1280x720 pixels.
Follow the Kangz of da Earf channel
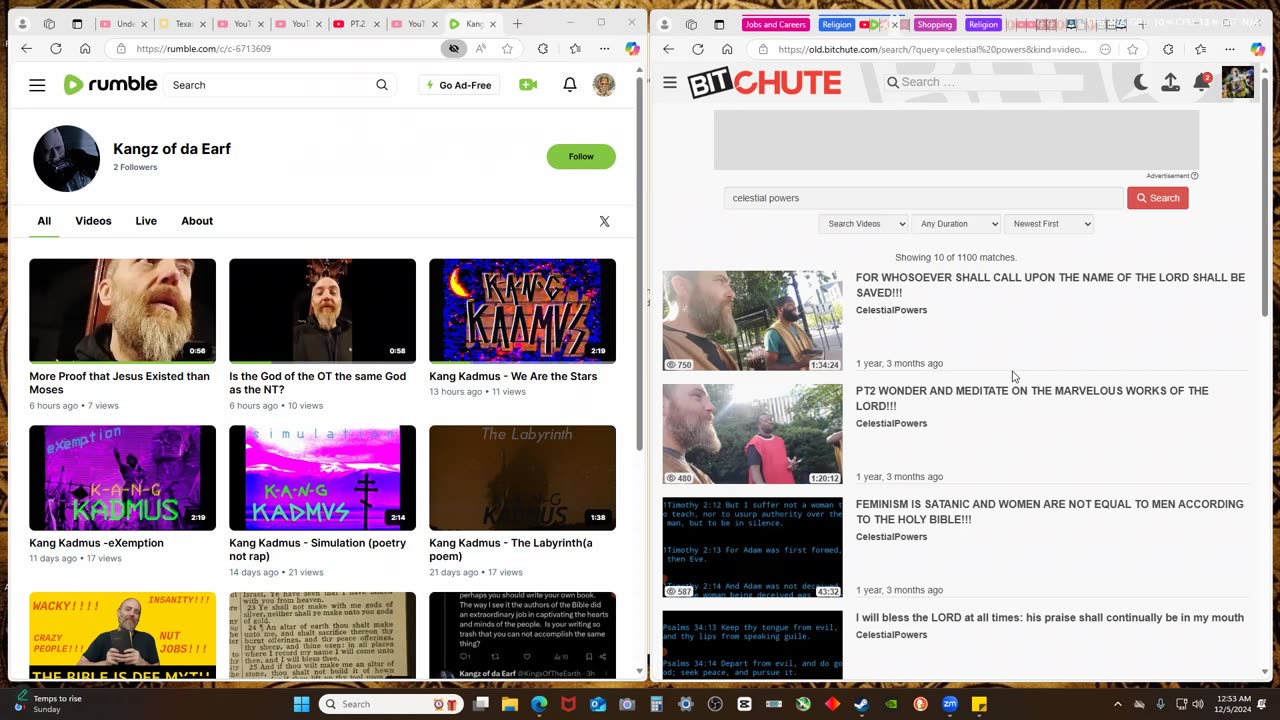tap(581, 156)
